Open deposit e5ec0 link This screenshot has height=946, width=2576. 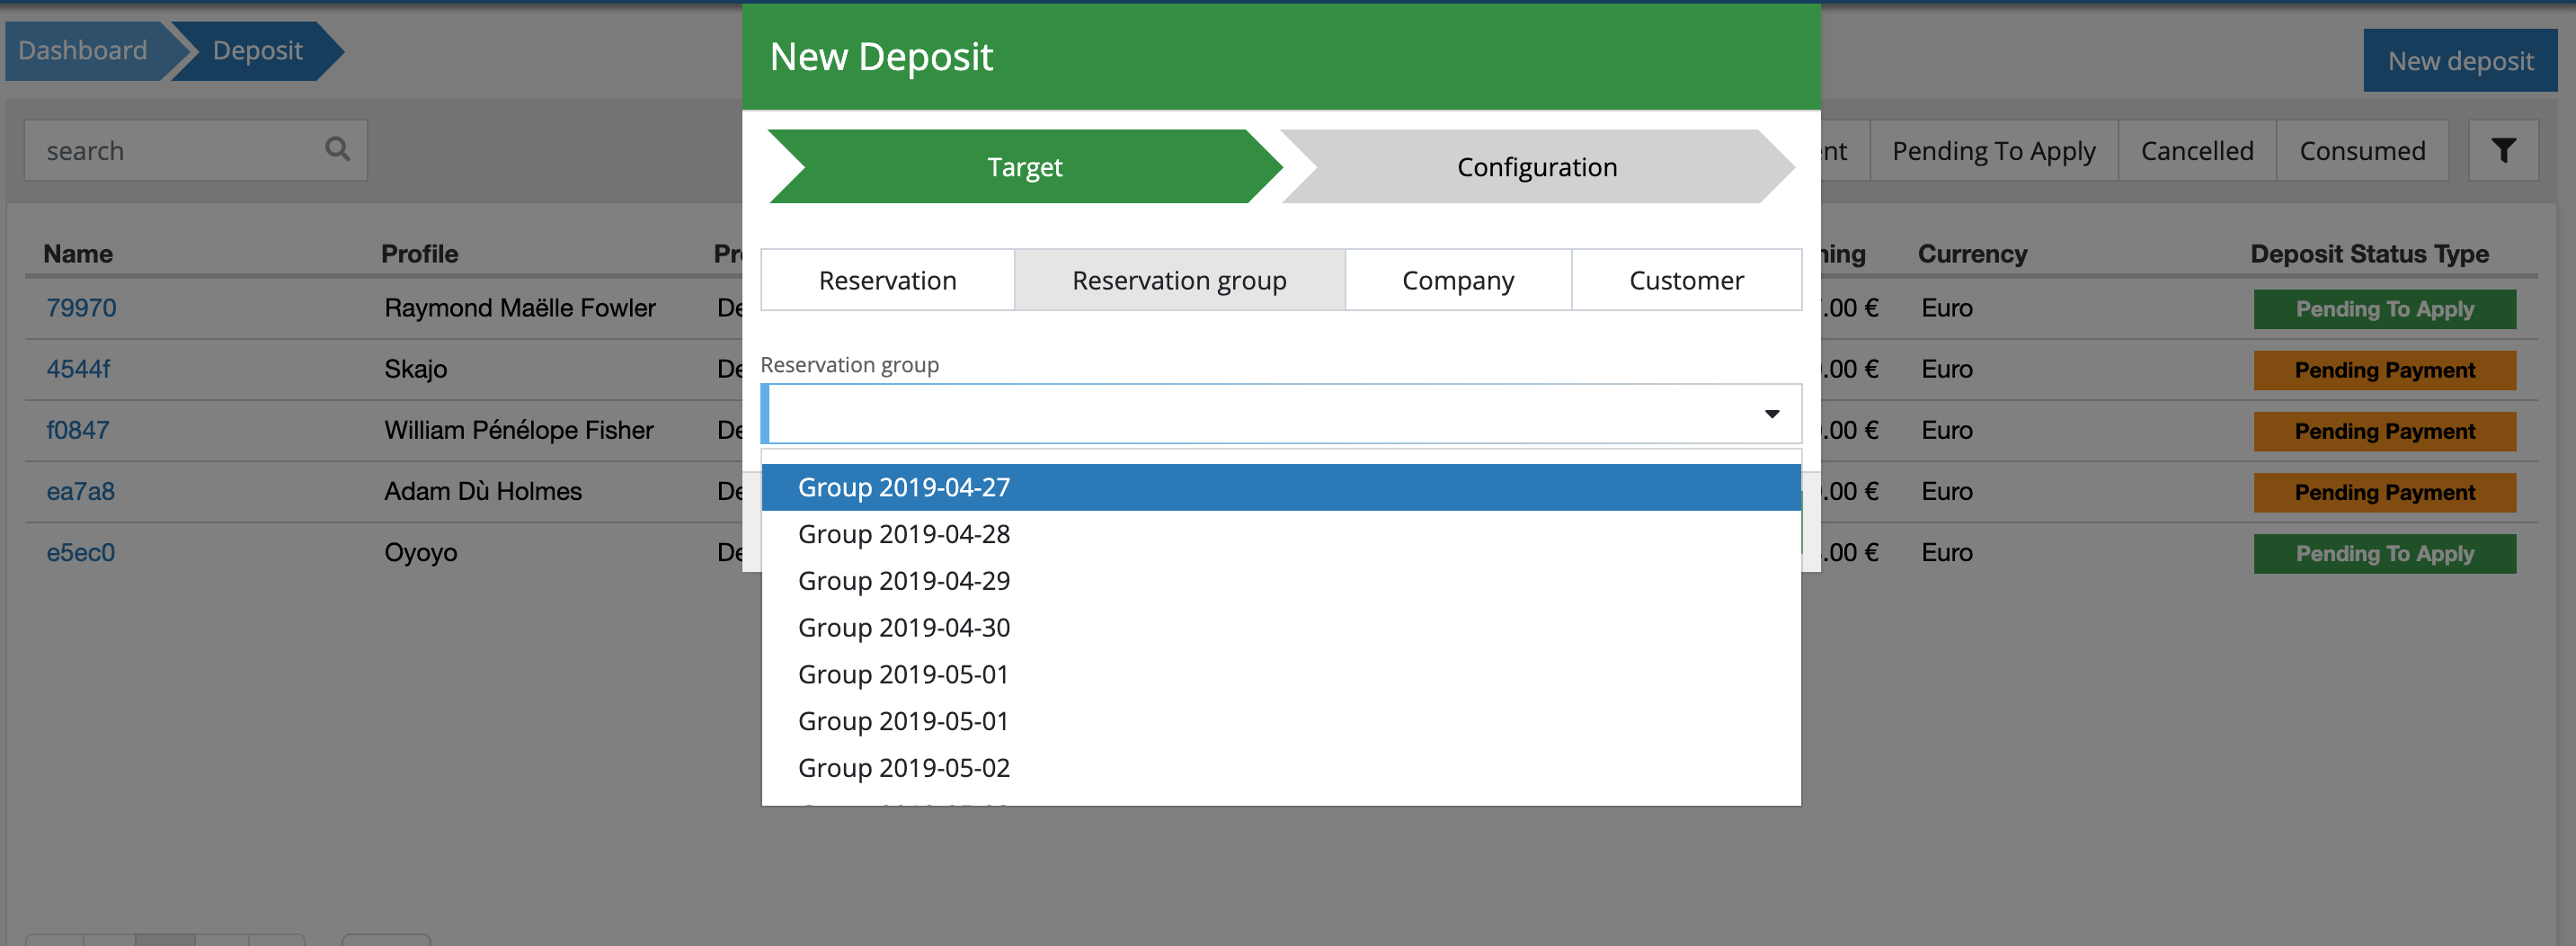80,553
